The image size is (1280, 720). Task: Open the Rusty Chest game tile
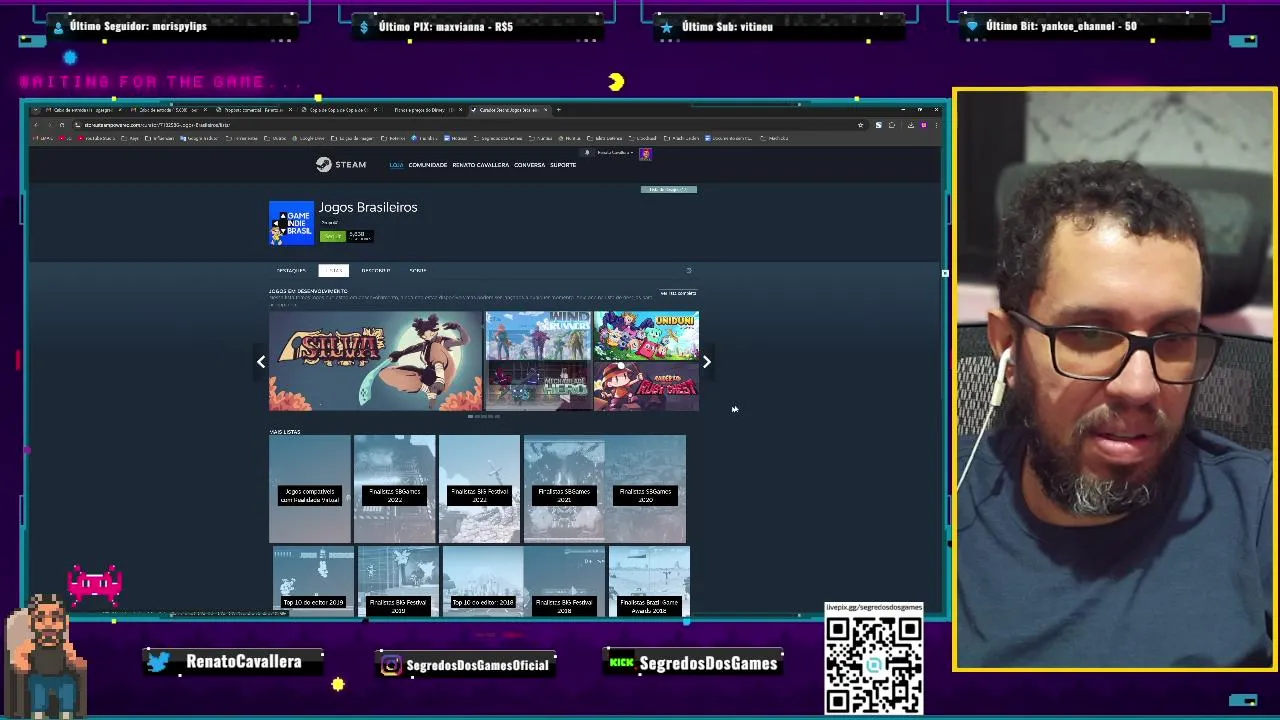click(646, 386)
